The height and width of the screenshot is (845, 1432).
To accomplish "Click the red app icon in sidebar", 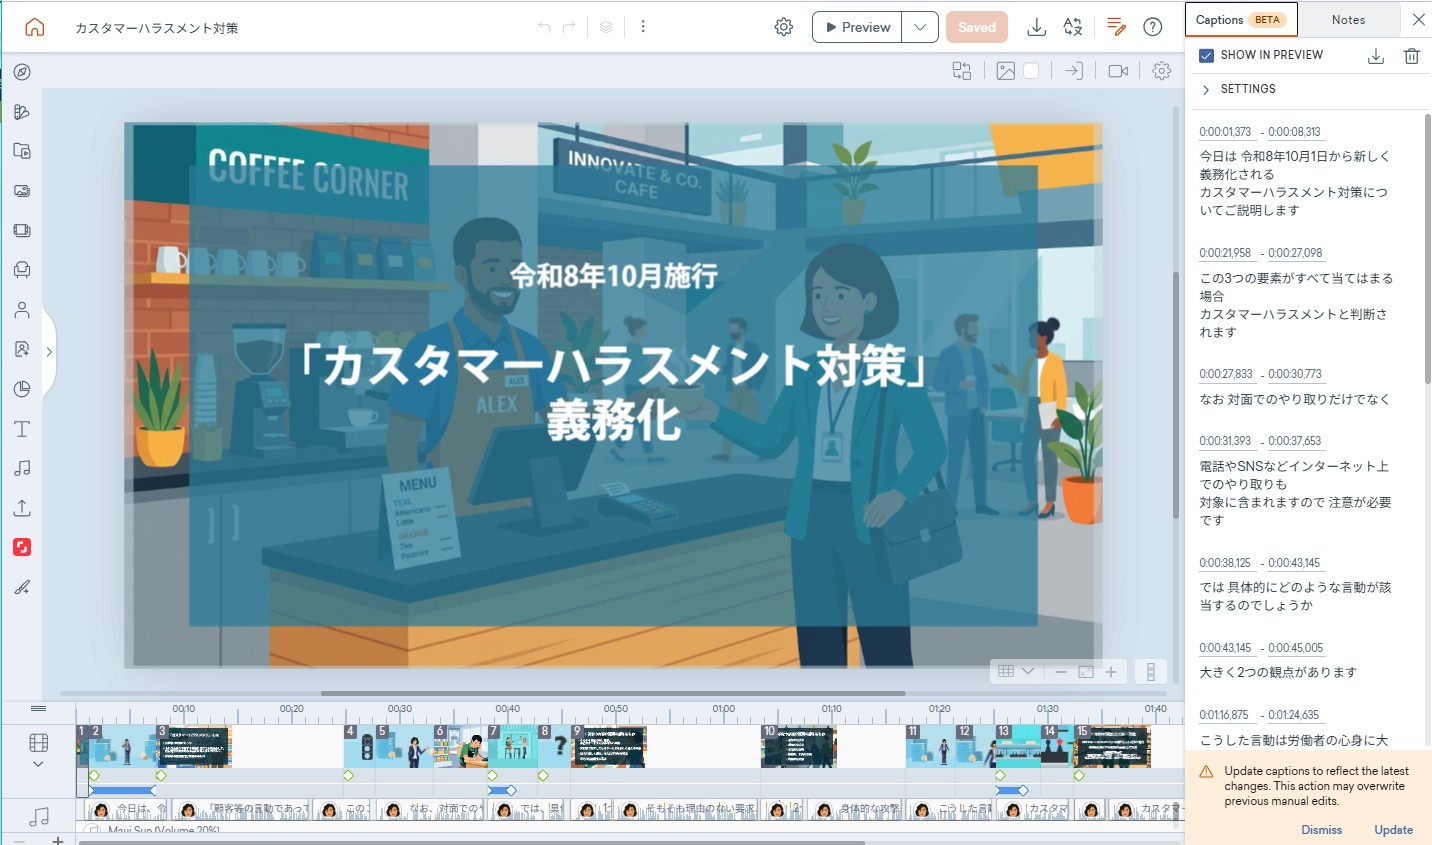I will 22,547.
